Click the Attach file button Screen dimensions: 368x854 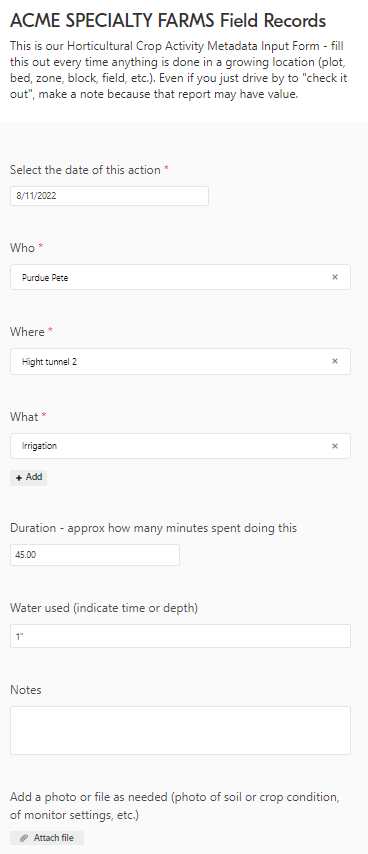coord(47,838)
